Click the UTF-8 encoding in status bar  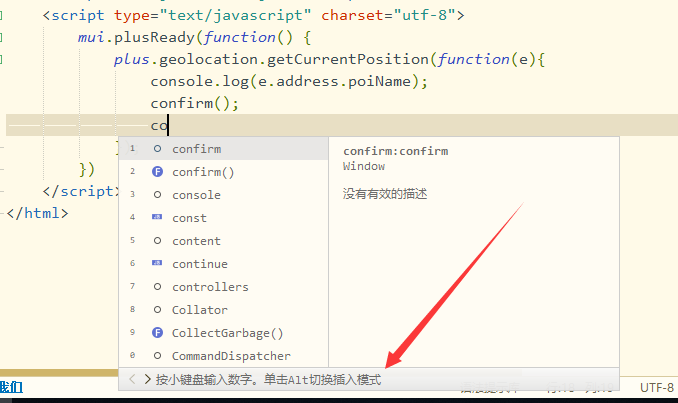[657, 387]
